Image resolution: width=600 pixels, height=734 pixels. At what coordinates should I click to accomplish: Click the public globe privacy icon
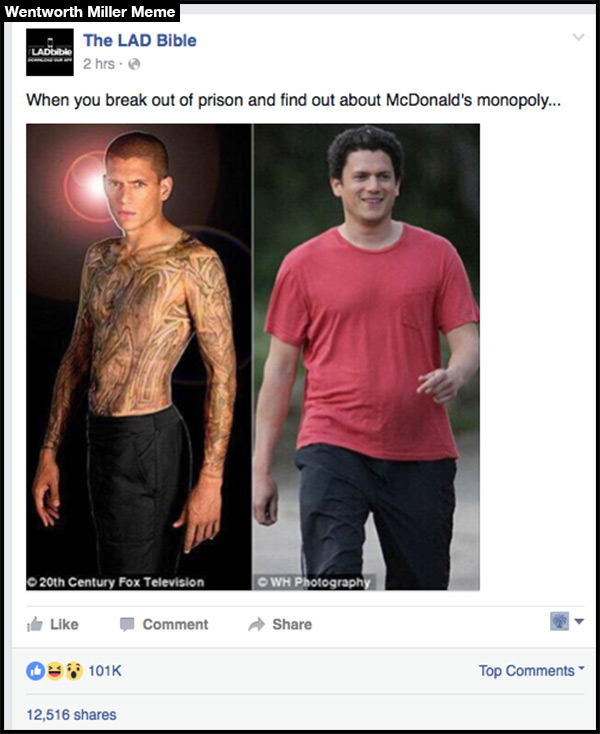pos(134,64)
